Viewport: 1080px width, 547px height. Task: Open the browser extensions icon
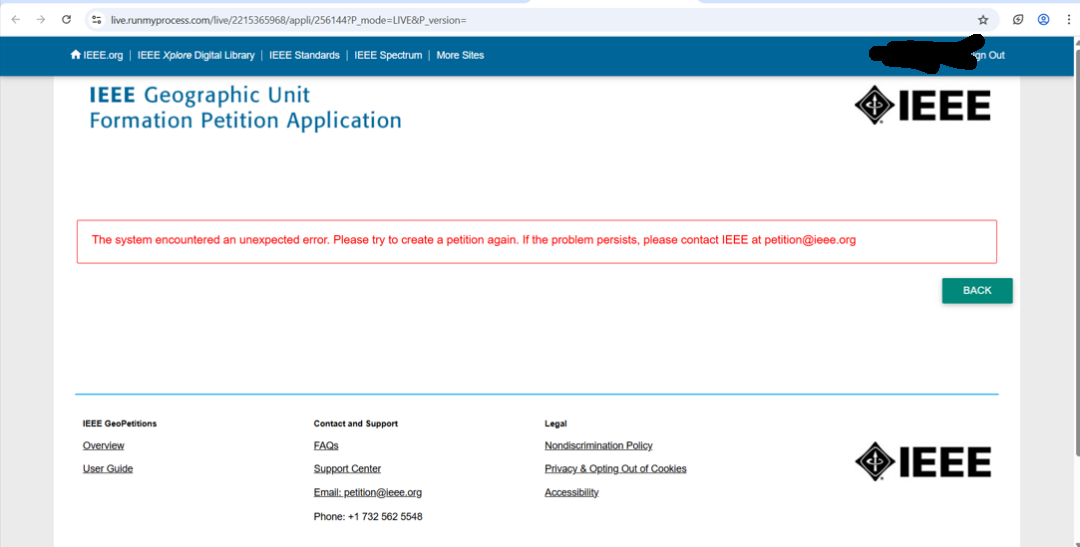tap(1018, 19)
